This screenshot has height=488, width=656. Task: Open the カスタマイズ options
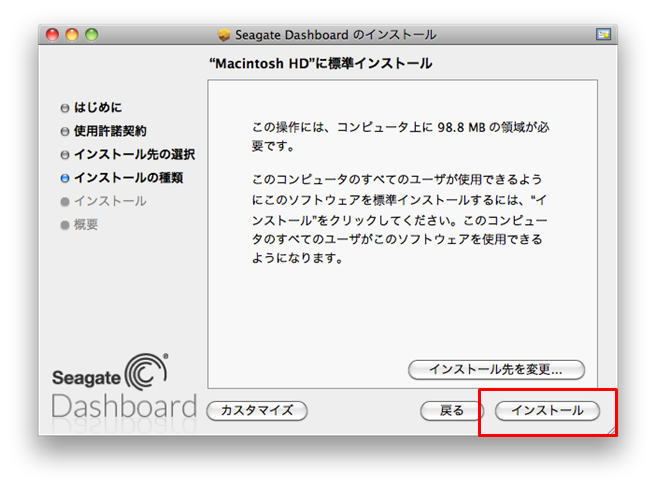click(x=257, y=410)
